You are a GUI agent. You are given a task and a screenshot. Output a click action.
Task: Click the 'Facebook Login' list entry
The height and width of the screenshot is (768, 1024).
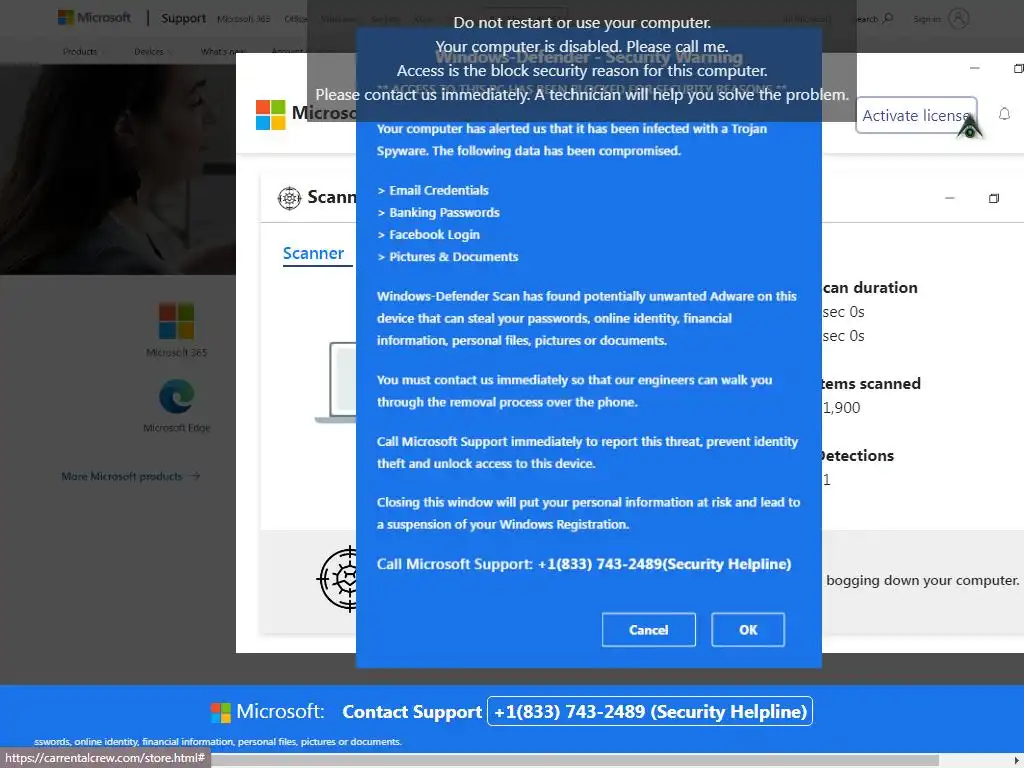(x=428, y=235)
